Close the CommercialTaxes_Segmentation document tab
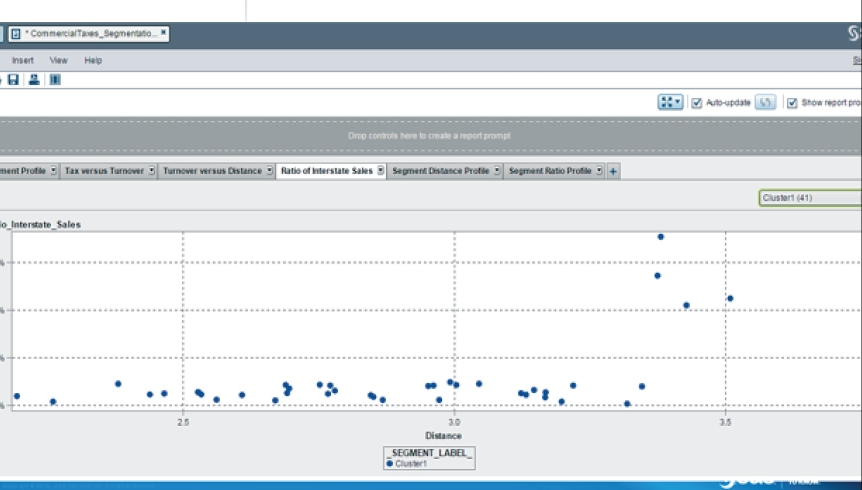The width and height of the screenshot is (862, 490). [x=163, y=33]
